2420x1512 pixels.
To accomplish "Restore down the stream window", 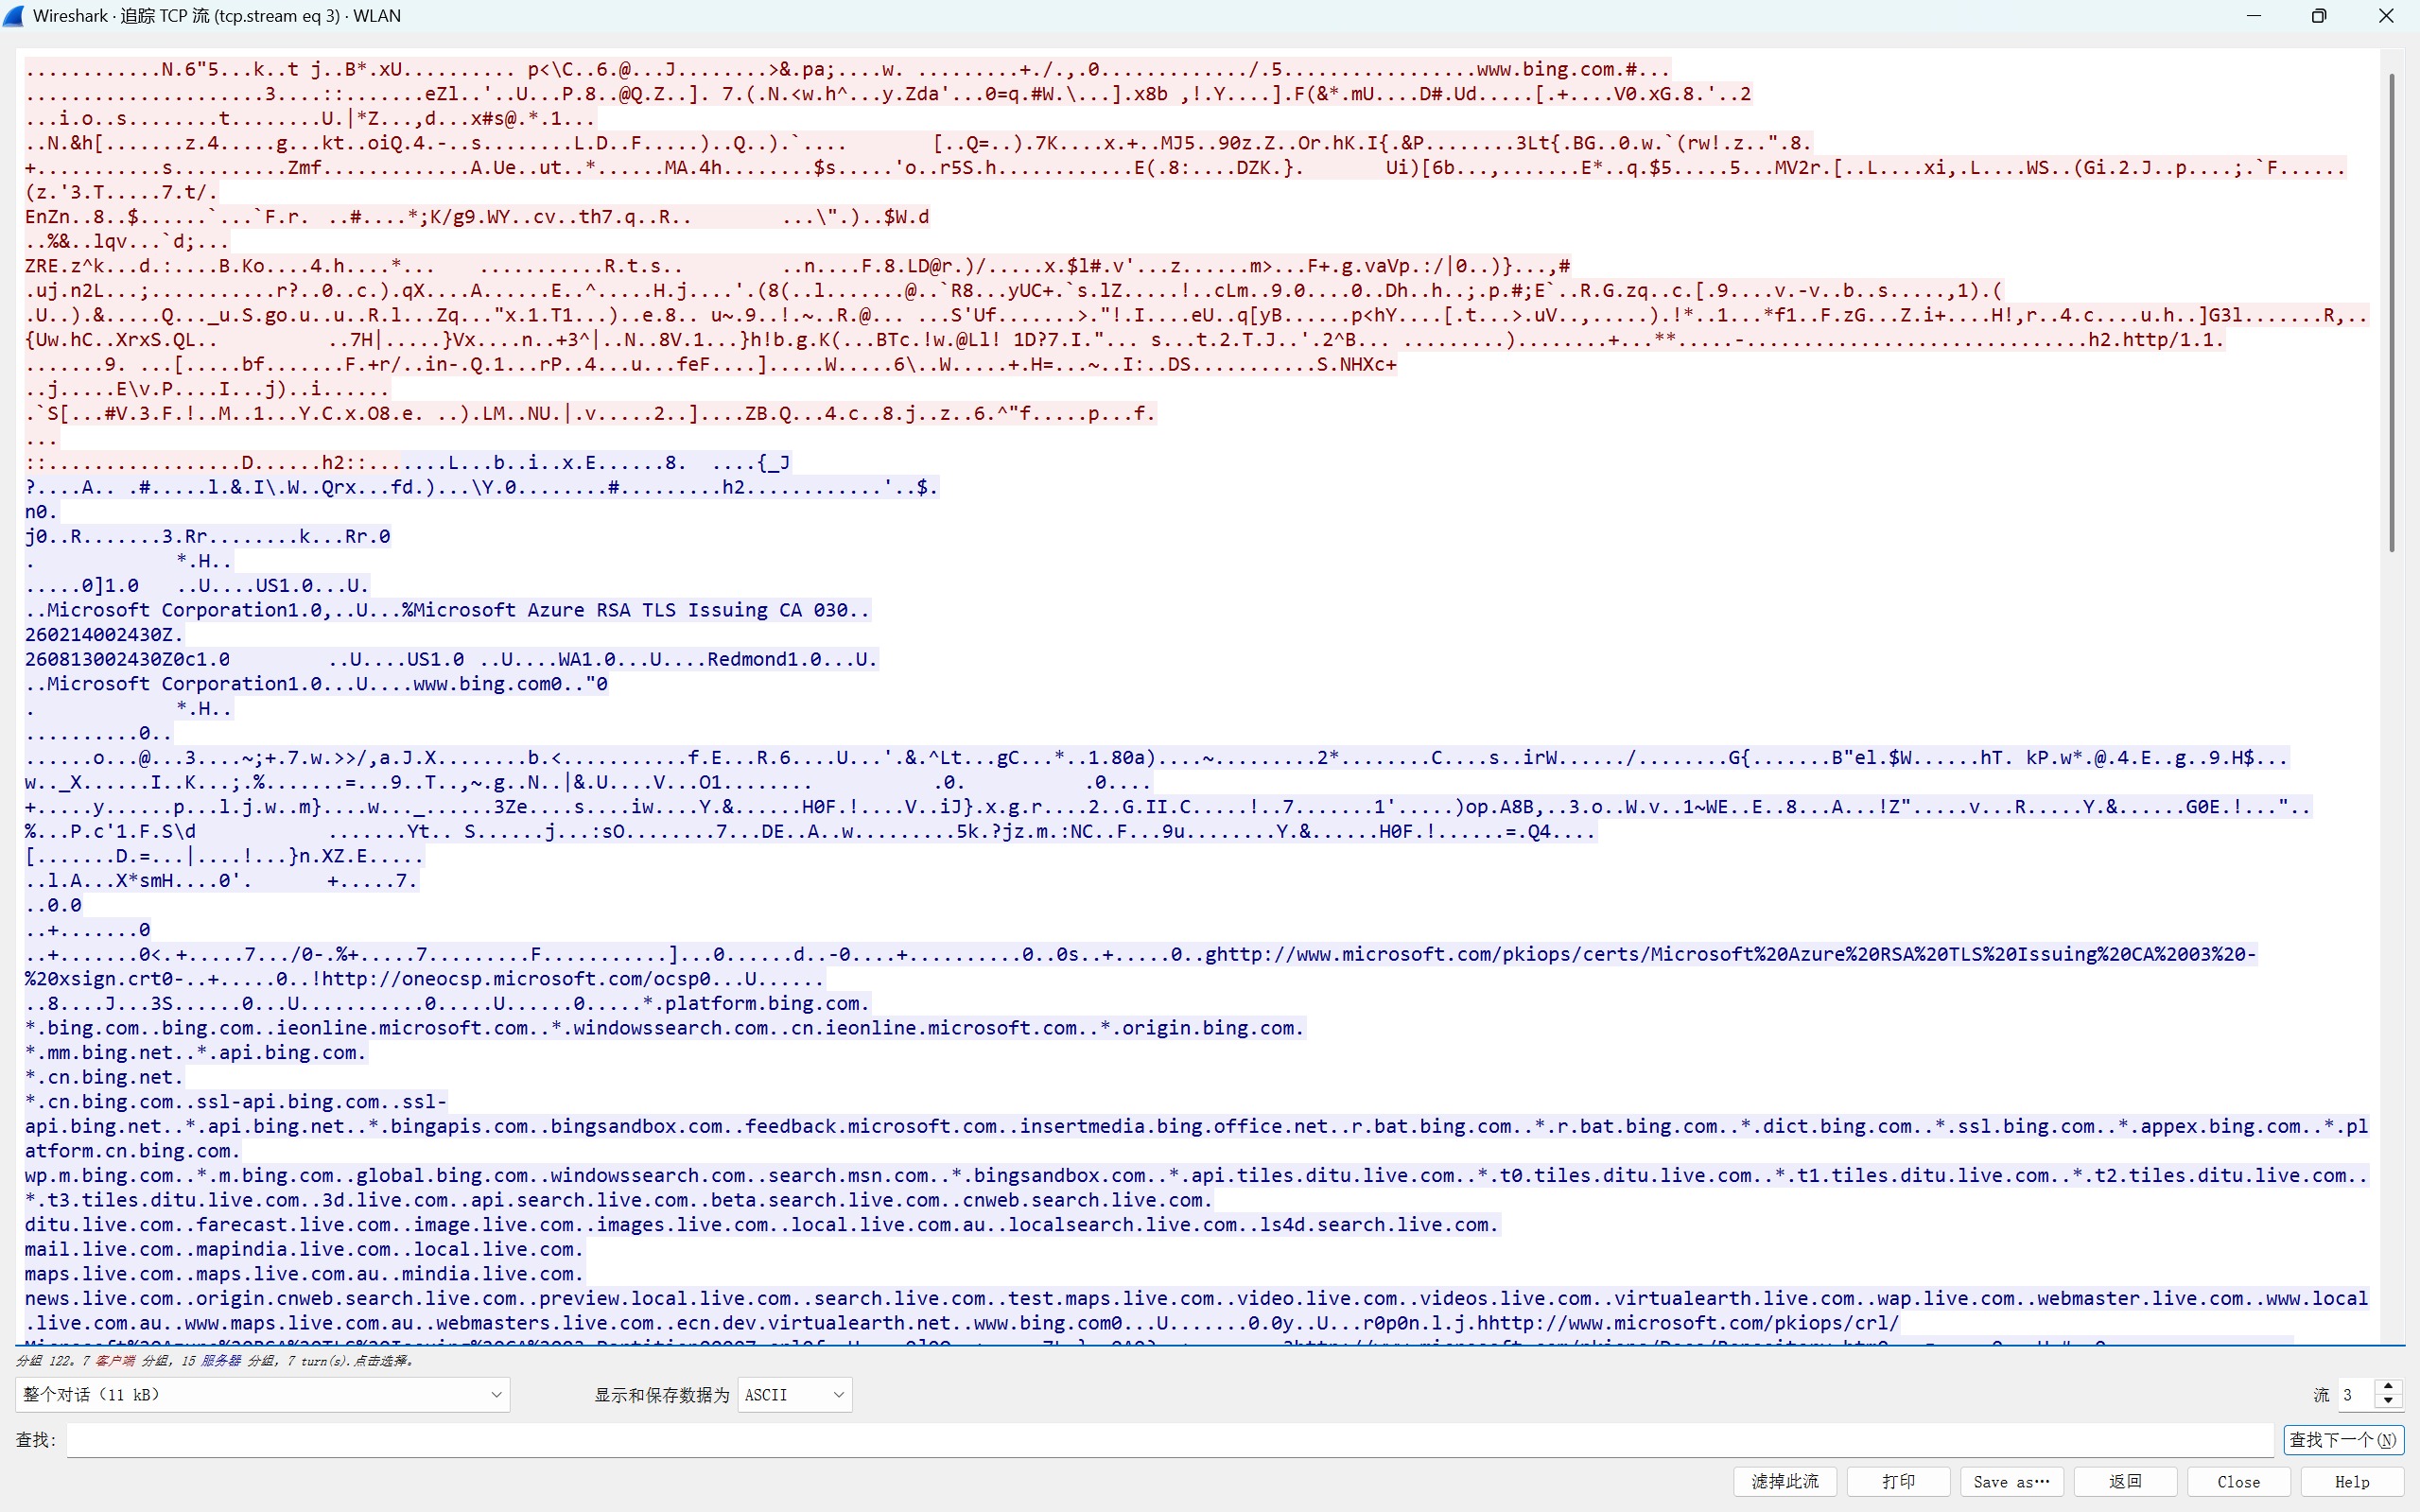I will coord(2319,16).
